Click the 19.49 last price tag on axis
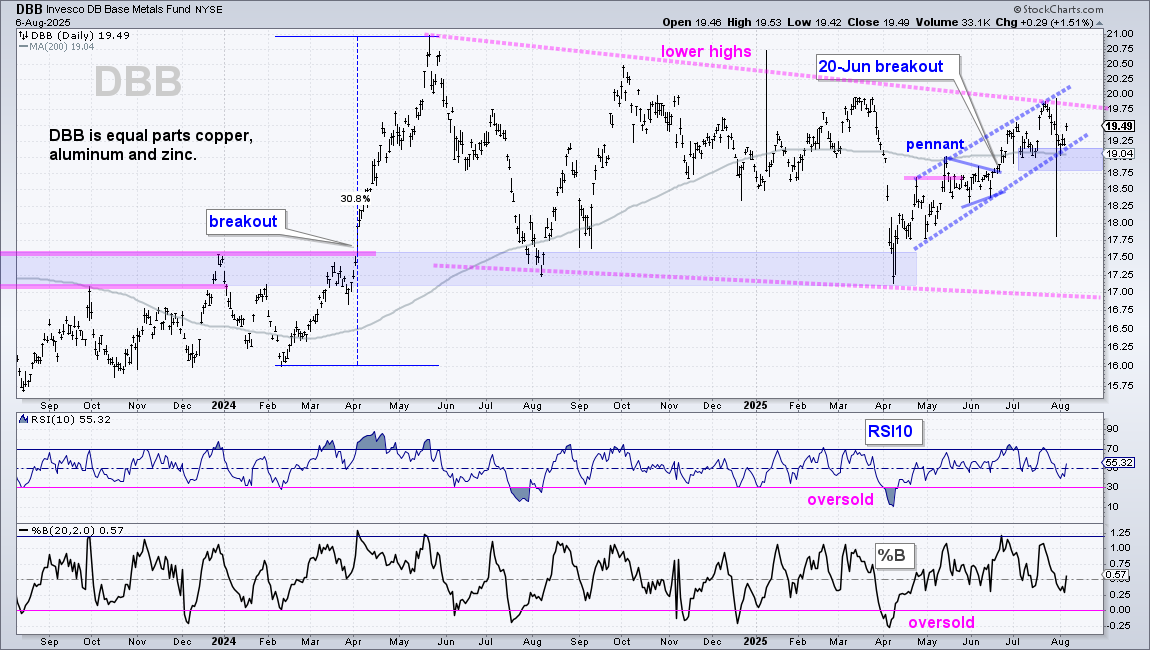The height and width of the screenshot is (650, 1150). (1120, 126)
